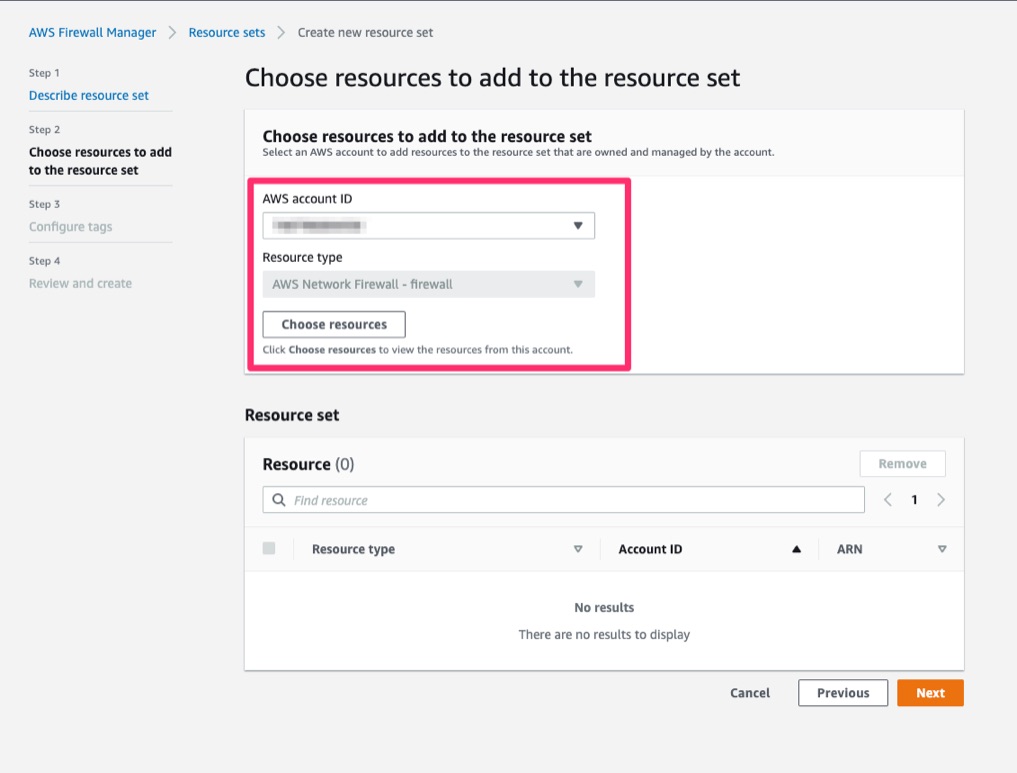This screenshot has height=773, width=1017.
Task: Click the Resource type sort arrow icon
Action: click(578, 549)
